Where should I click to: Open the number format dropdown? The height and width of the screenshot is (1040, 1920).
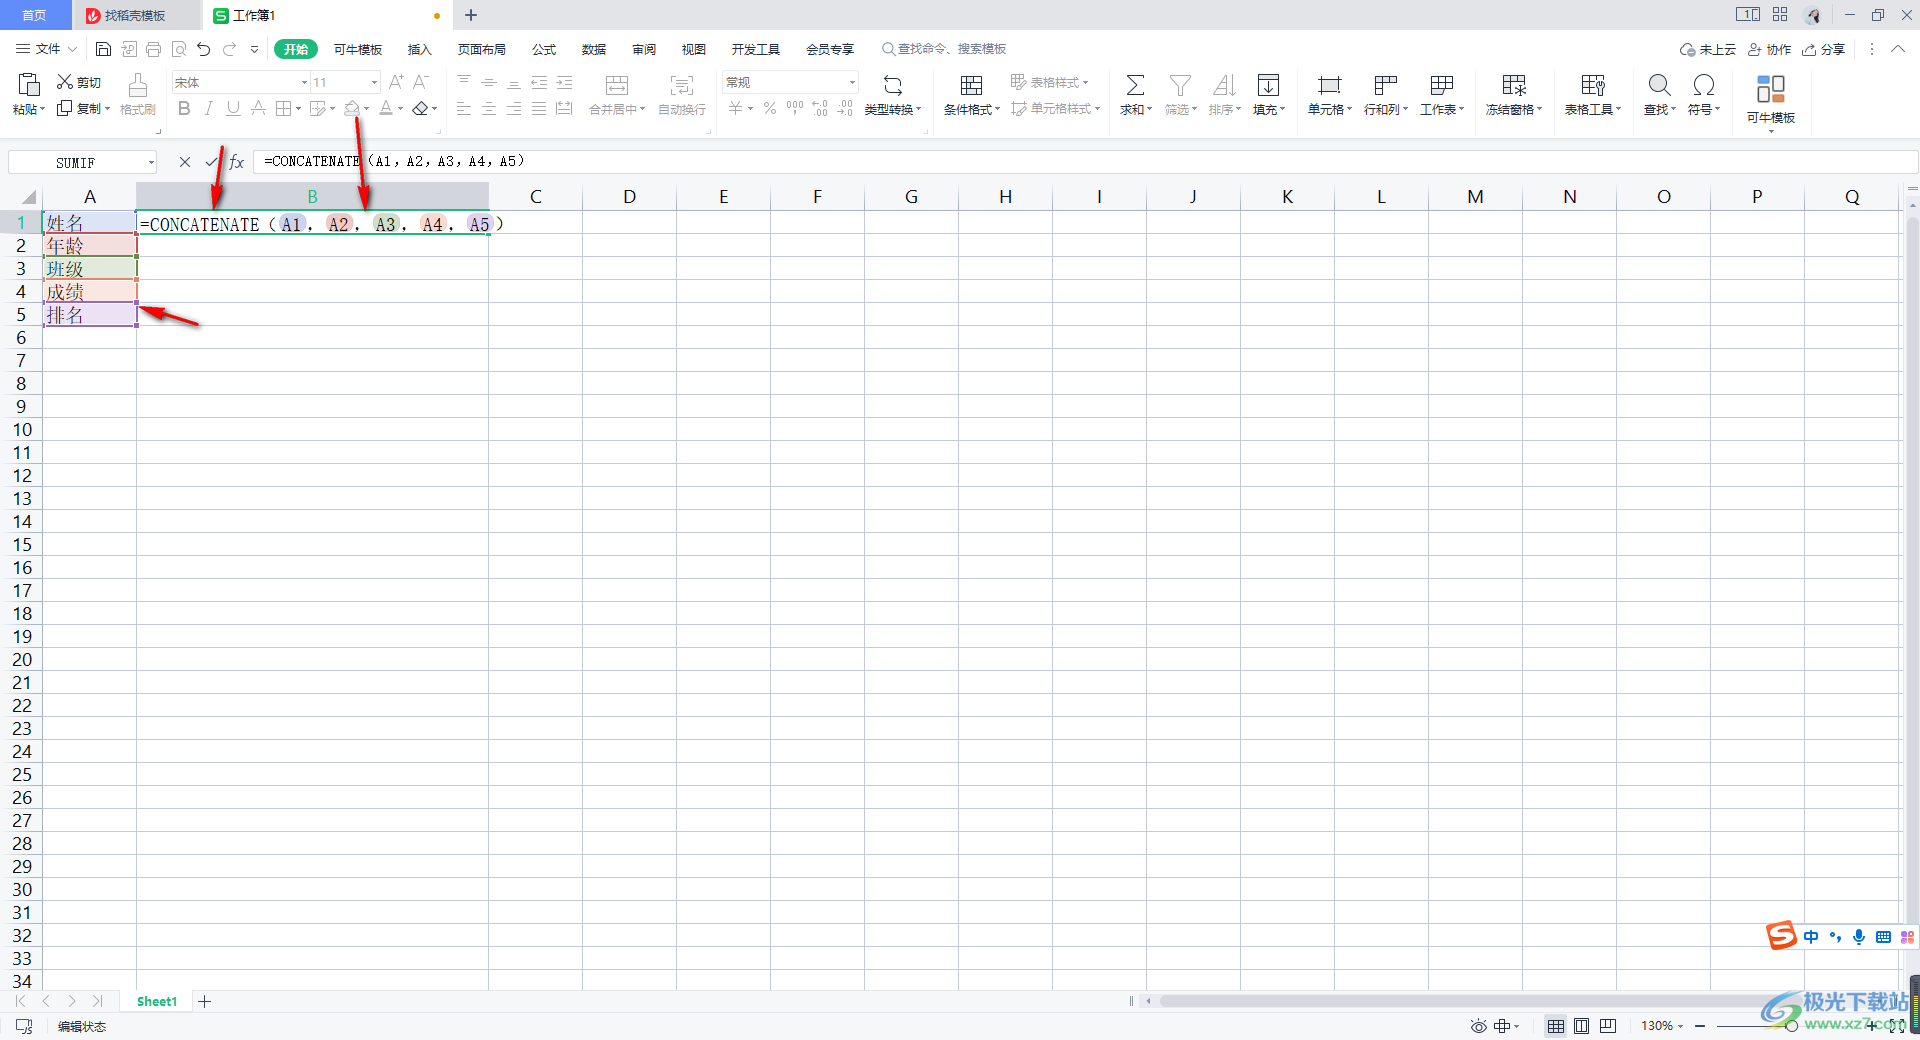click(852, 82)
